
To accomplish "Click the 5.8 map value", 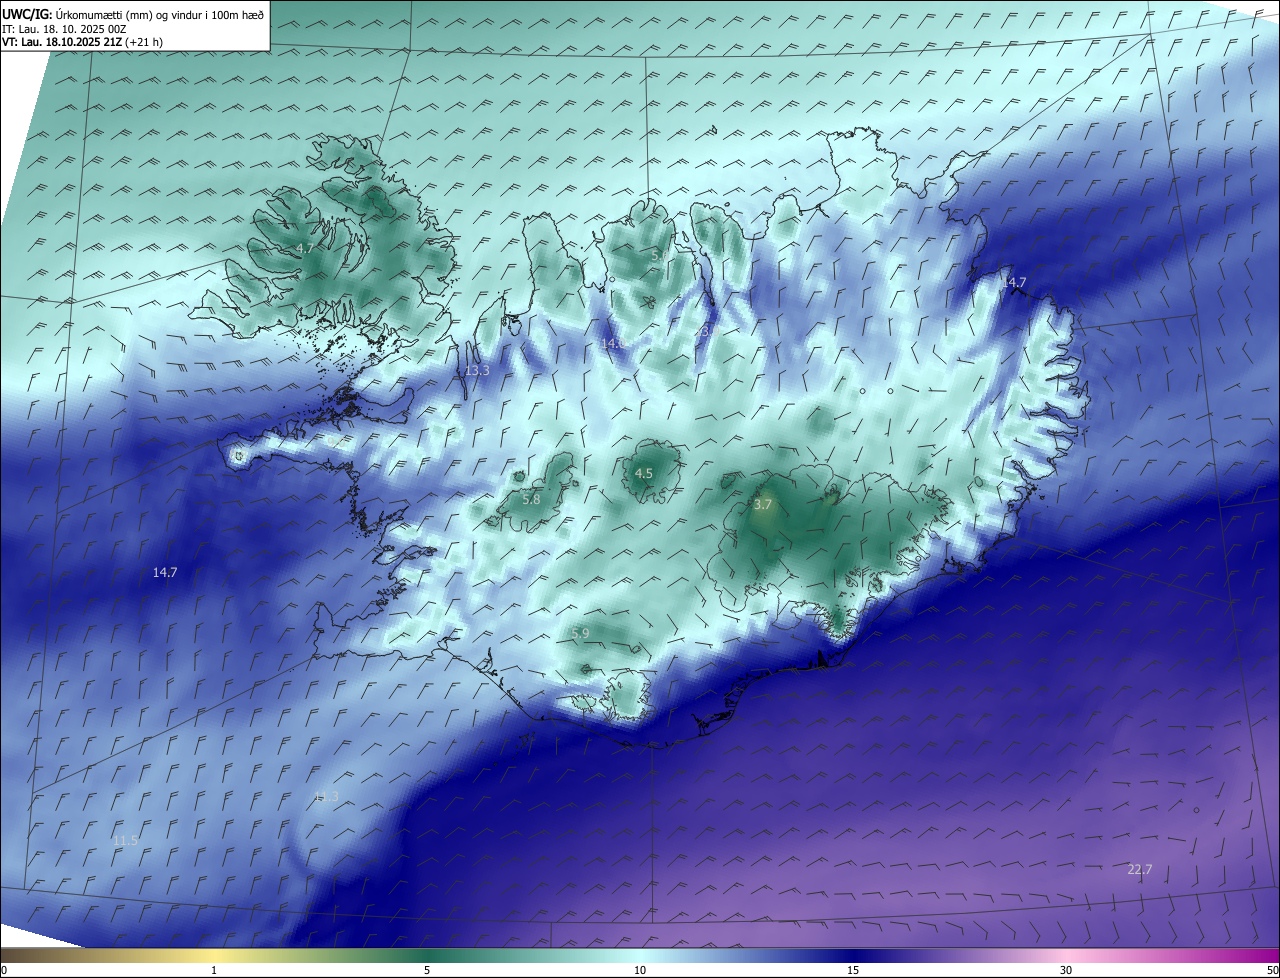I will [x=531, y=499].
